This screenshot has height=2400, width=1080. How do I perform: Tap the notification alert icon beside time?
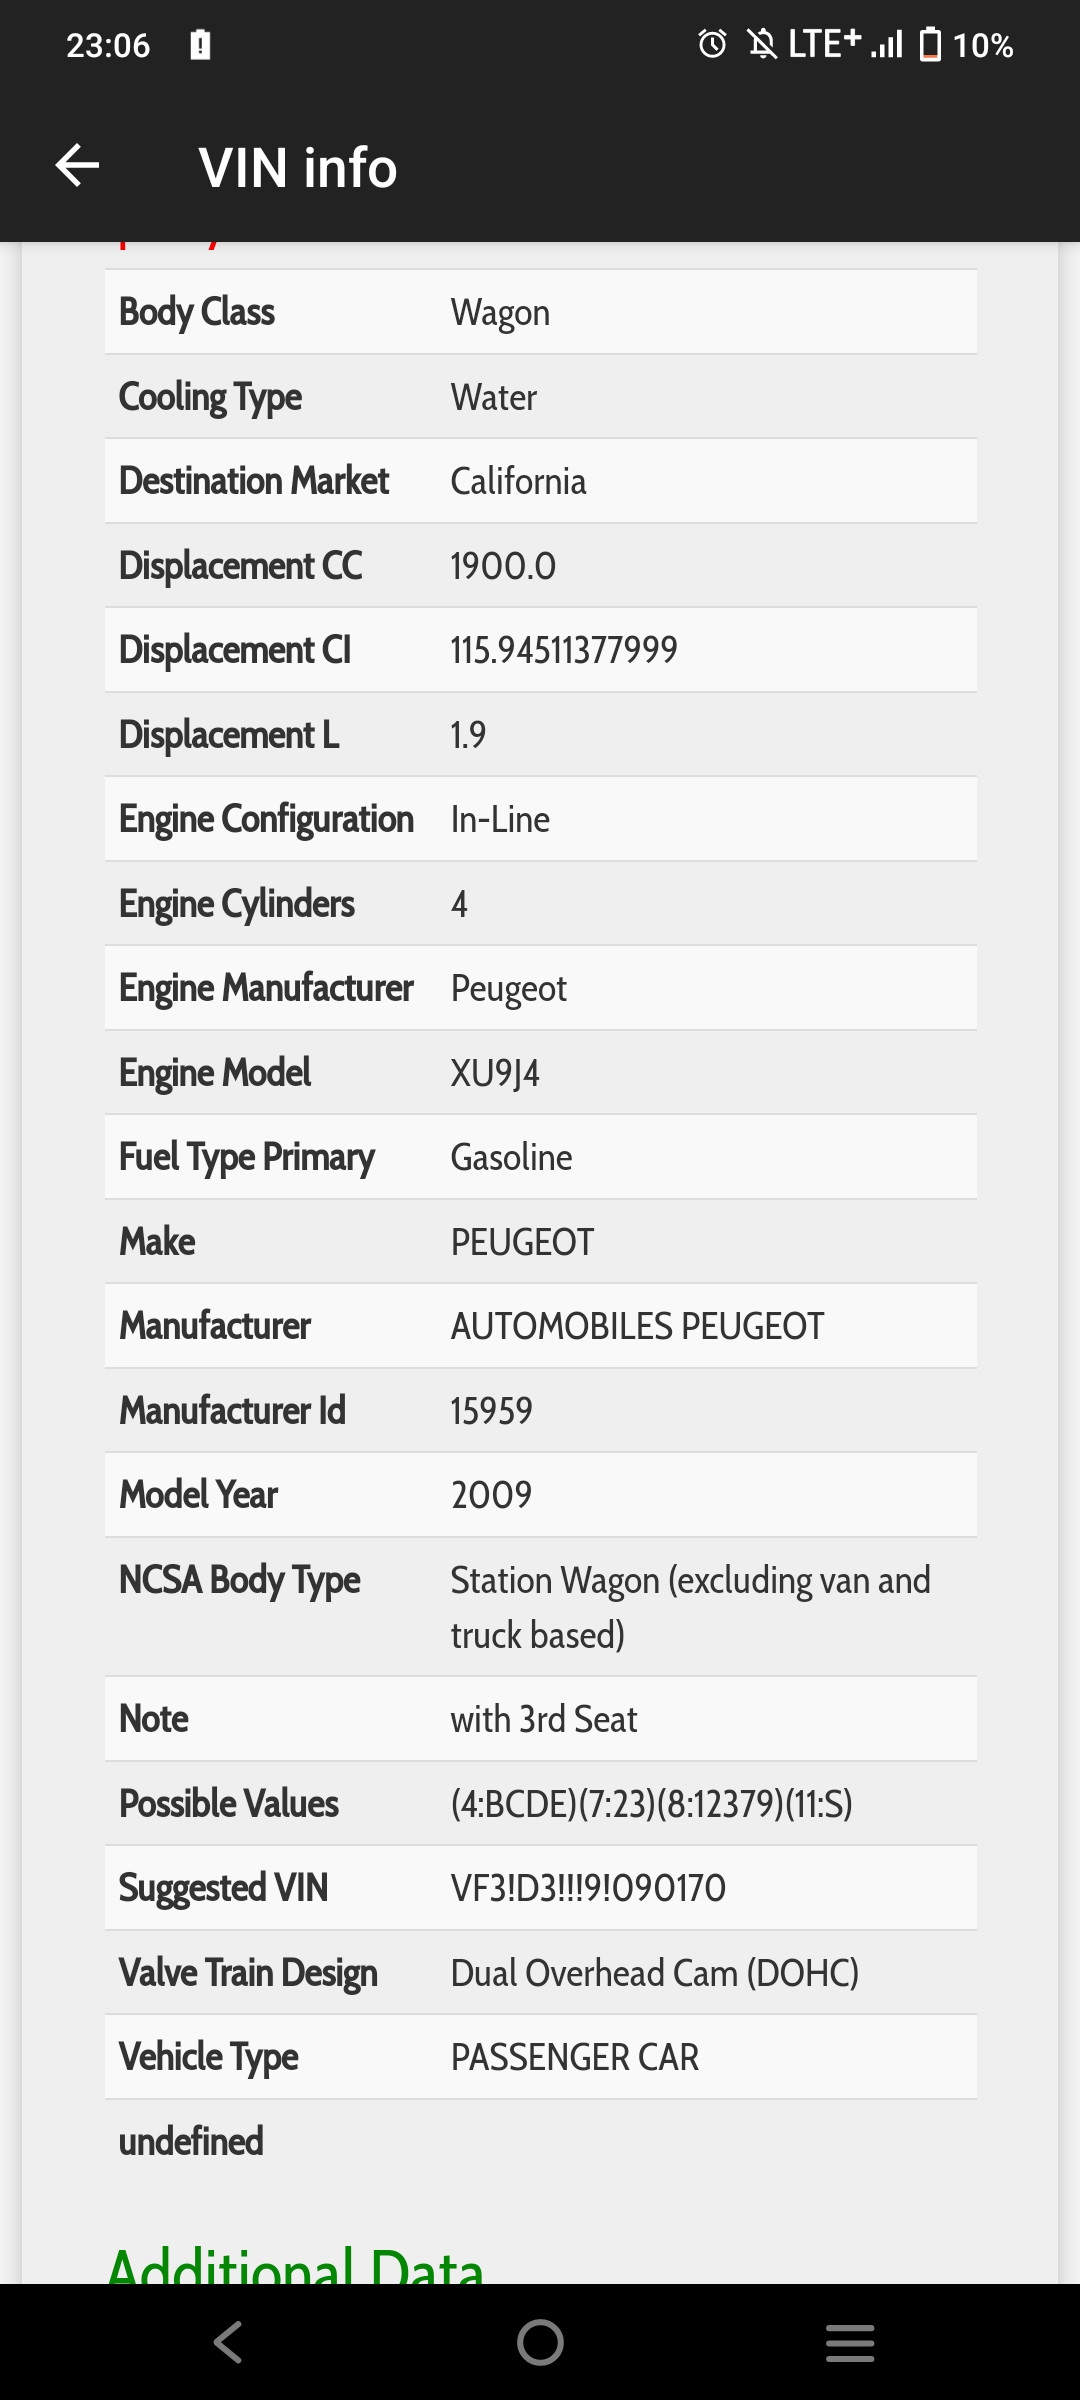pos(200,45)
